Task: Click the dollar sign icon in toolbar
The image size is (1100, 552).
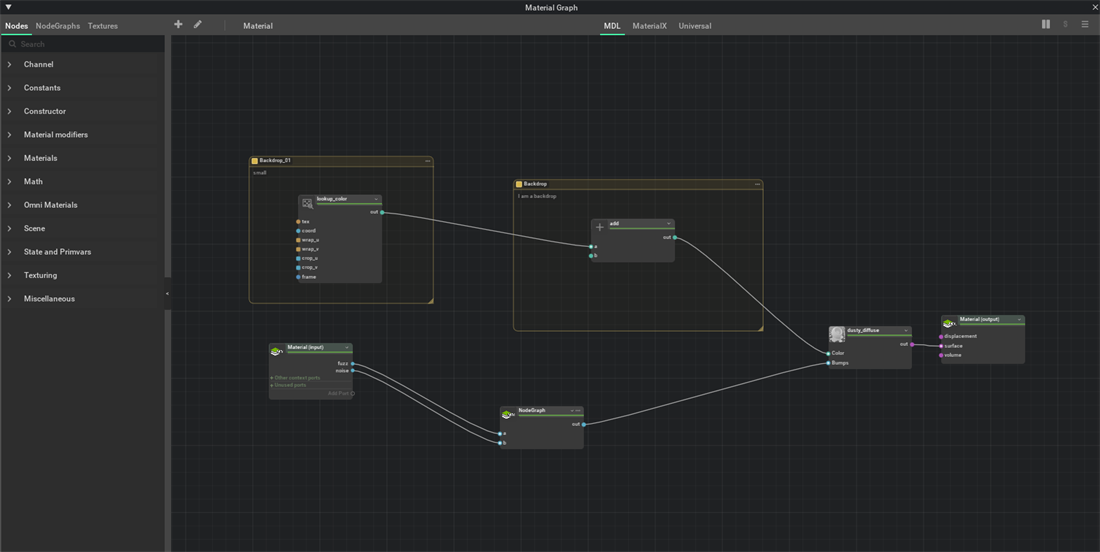Action: coord(1066,24)
